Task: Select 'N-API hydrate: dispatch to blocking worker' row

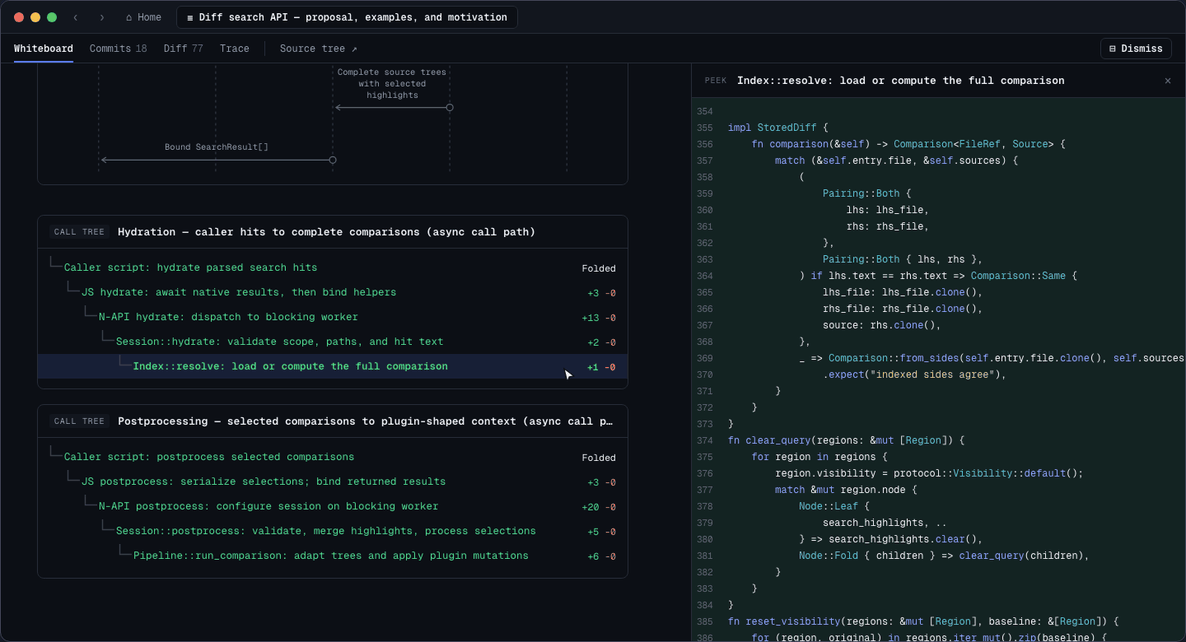Action: [x=333, y=317]
